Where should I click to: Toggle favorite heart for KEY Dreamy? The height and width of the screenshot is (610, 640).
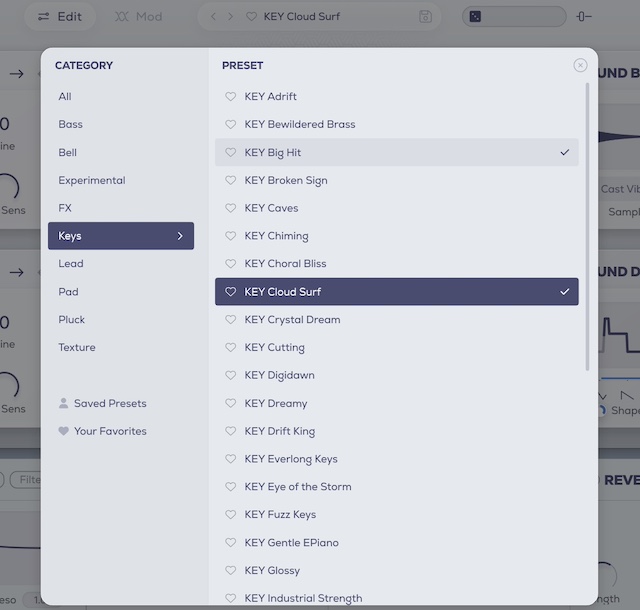point(230,404)
